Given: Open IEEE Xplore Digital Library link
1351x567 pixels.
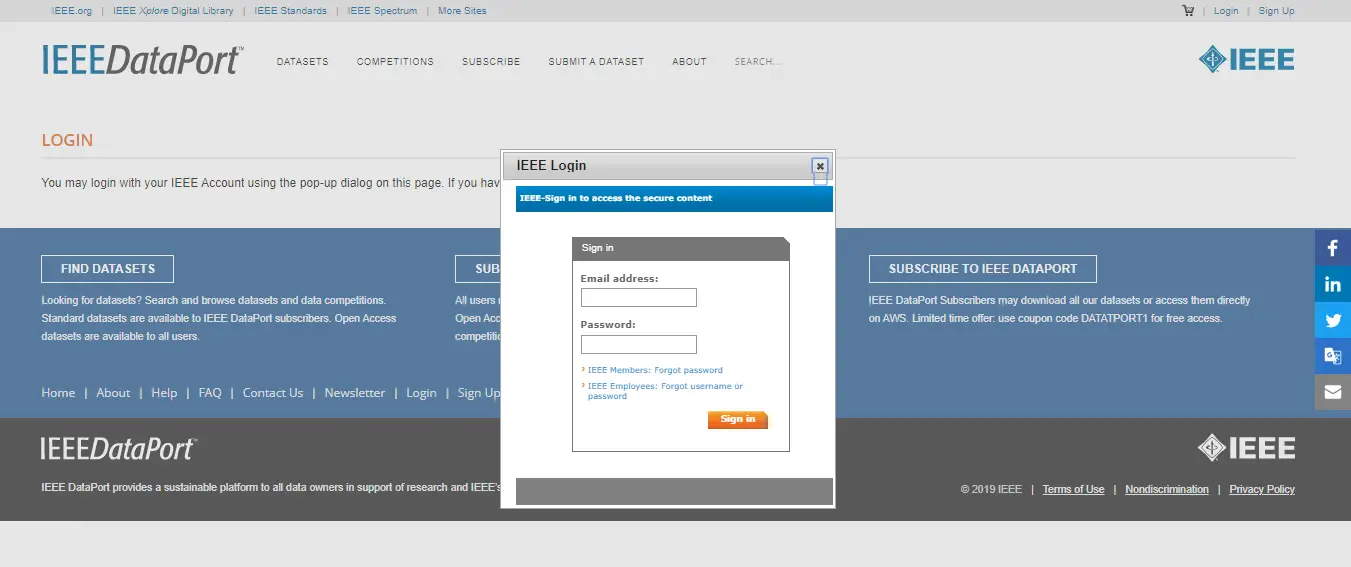Looking at the screenshot, I should pos(173,11).
